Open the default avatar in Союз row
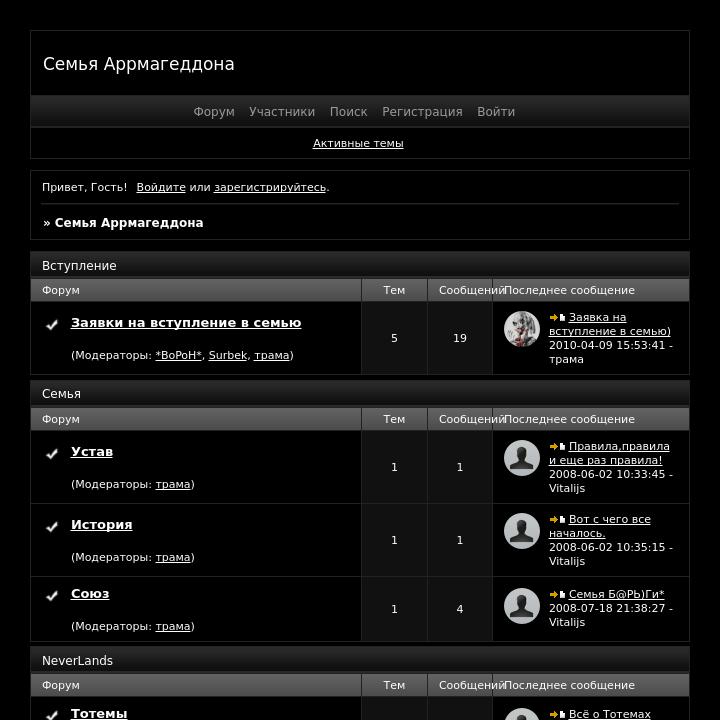720x720 pixels. (522, 606)
